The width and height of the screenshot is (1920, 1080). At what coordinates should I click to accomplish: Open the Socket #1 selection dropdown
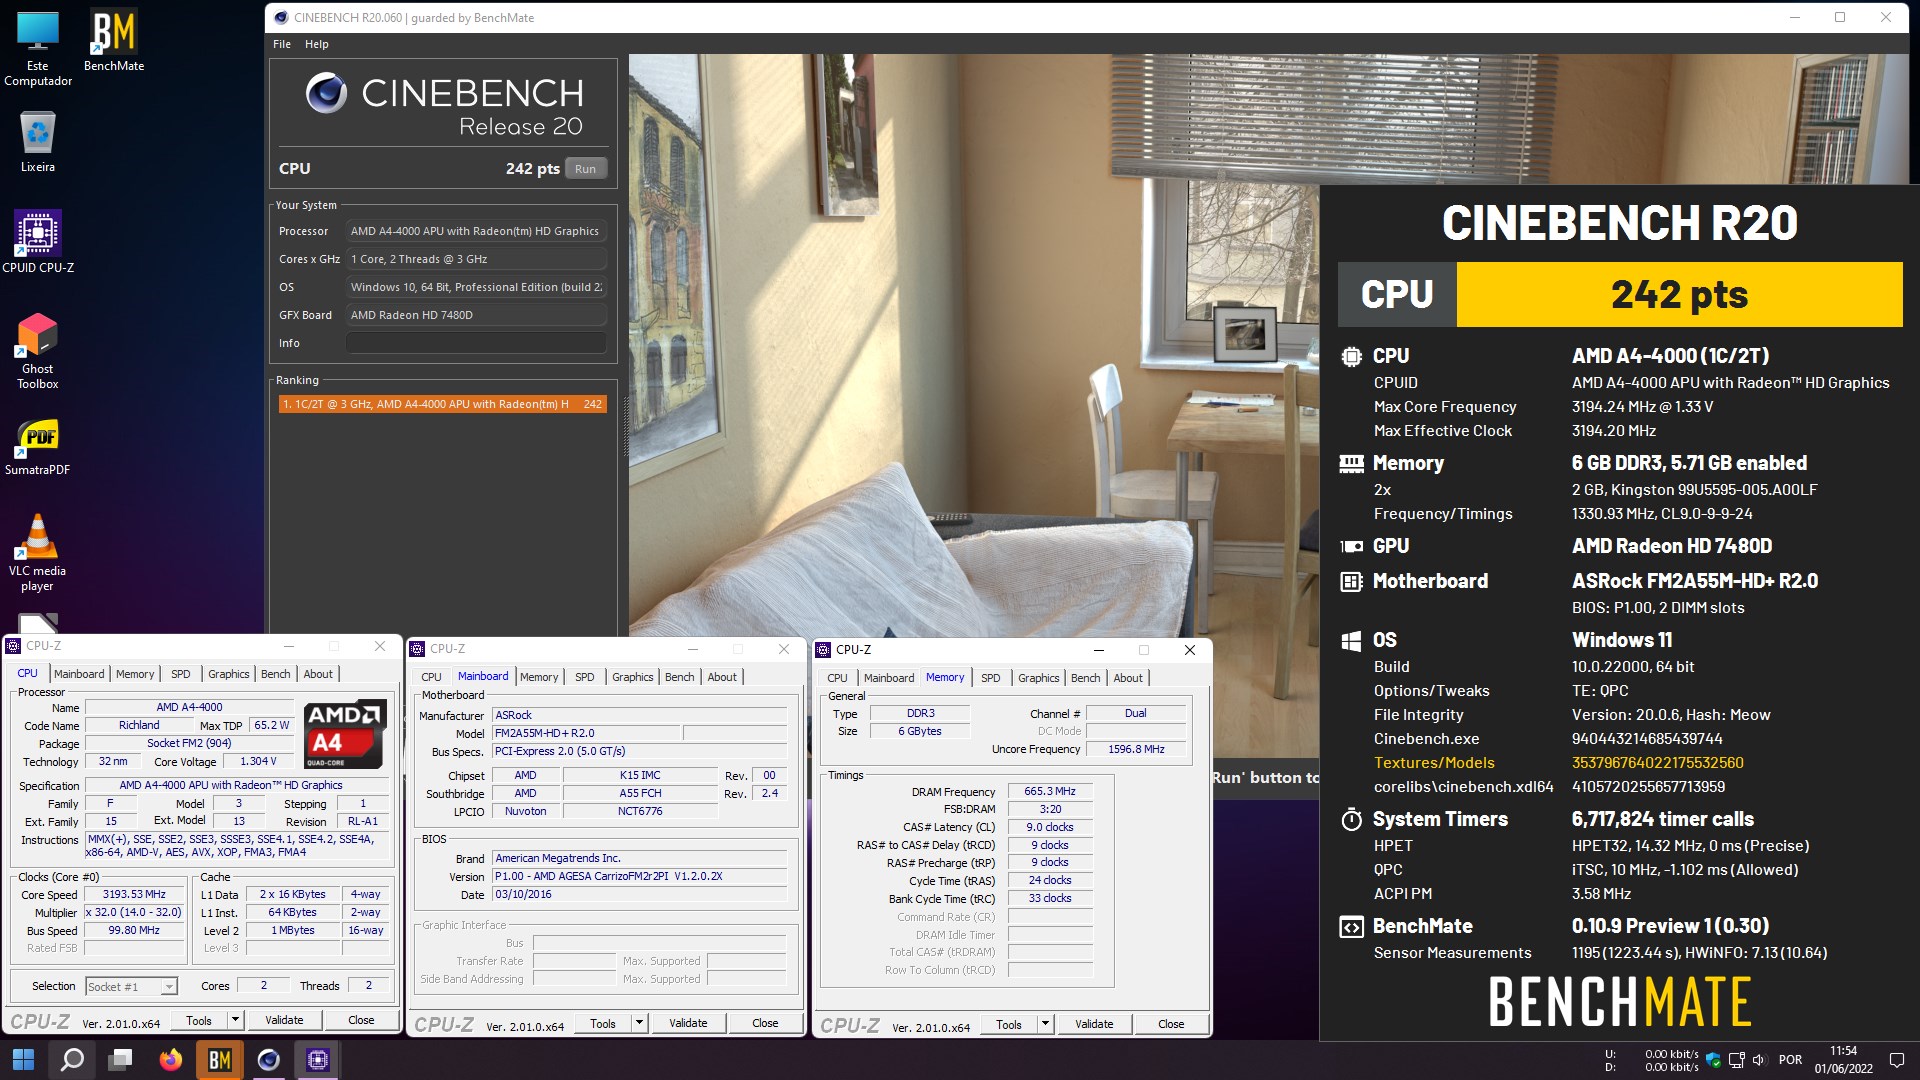coord(131,987)
